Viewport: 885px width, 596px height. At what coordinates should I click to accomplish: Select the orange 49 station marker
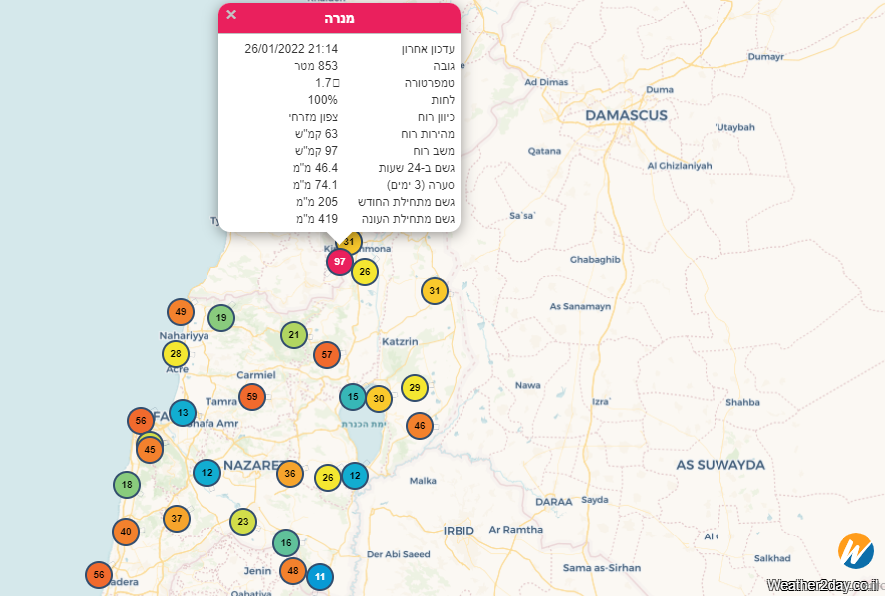tap(180, 312)
